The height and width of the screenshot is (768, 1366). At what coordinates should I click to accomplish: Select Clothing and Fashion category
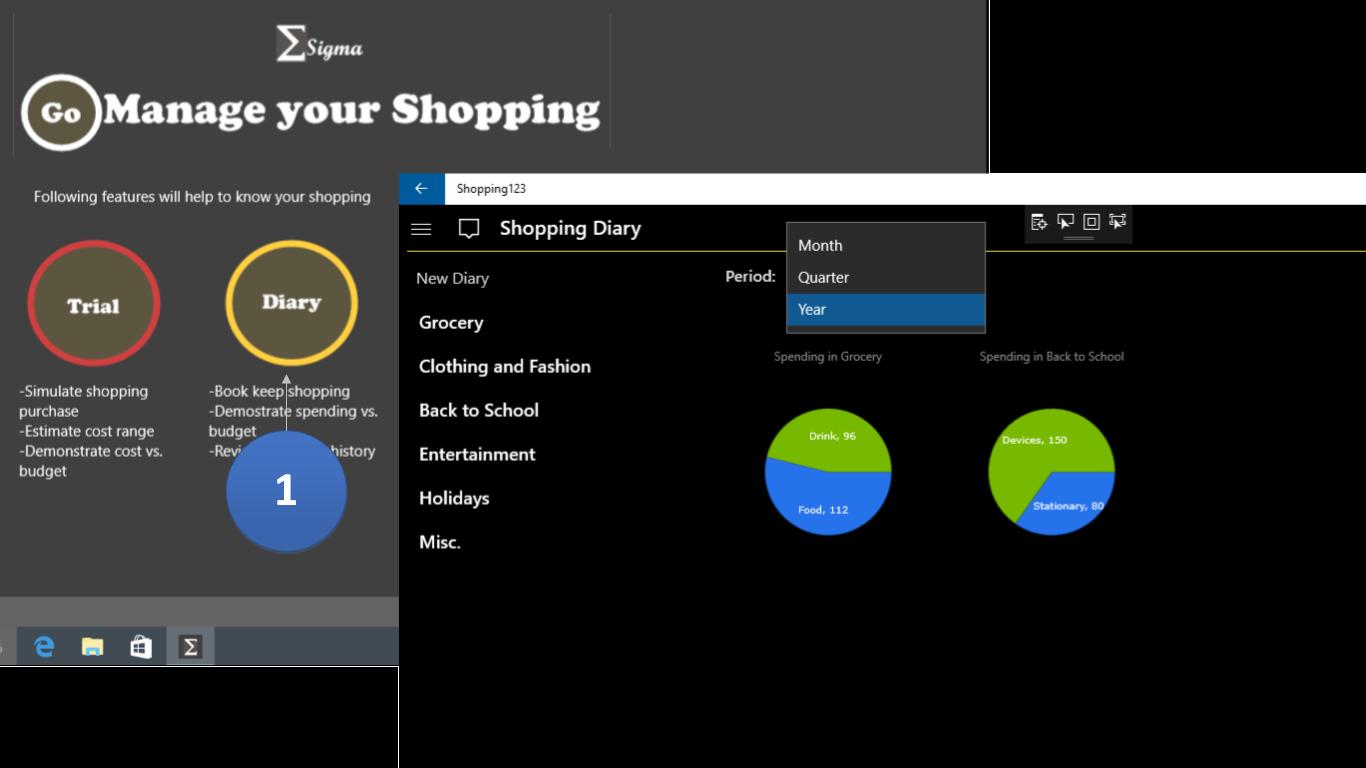click(505, 366)
